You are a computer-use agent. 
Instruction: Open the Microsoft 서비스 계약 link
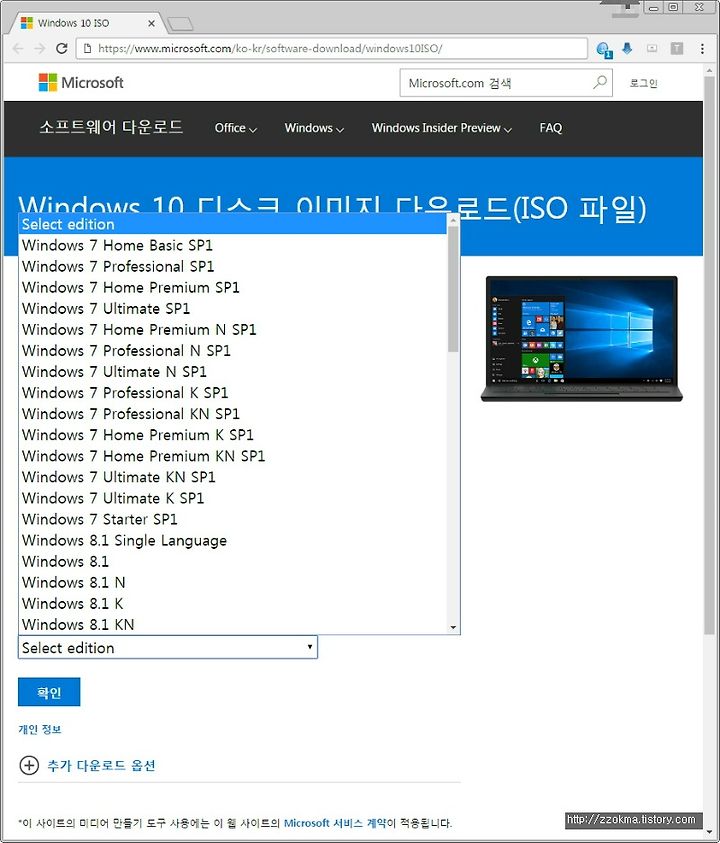pyautogui.click(x=335, y=823)
